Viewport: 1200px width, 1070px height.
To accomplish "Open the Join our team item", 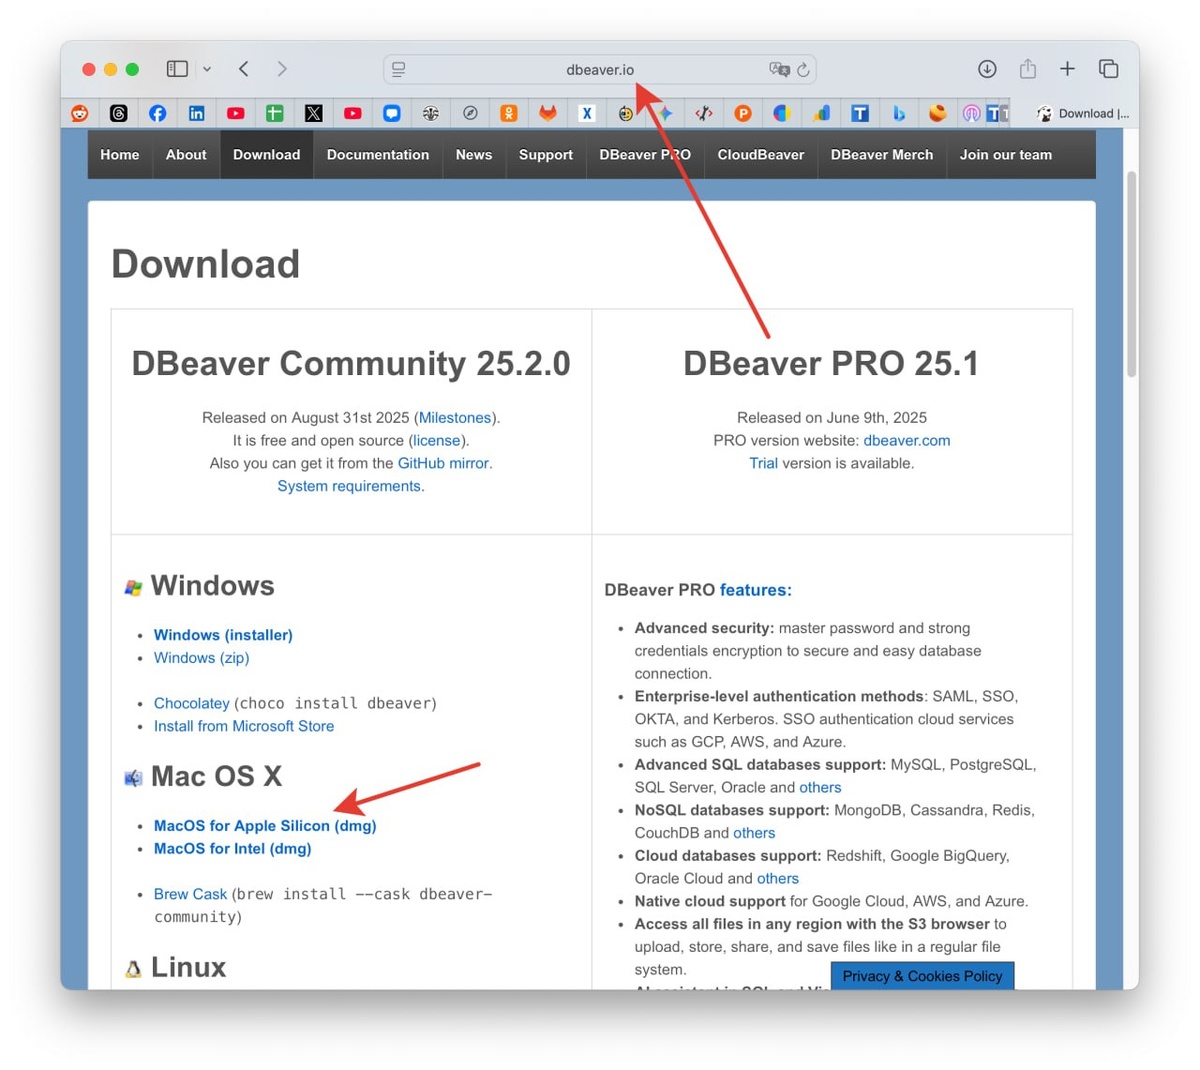I will (x=1006, y=155).
